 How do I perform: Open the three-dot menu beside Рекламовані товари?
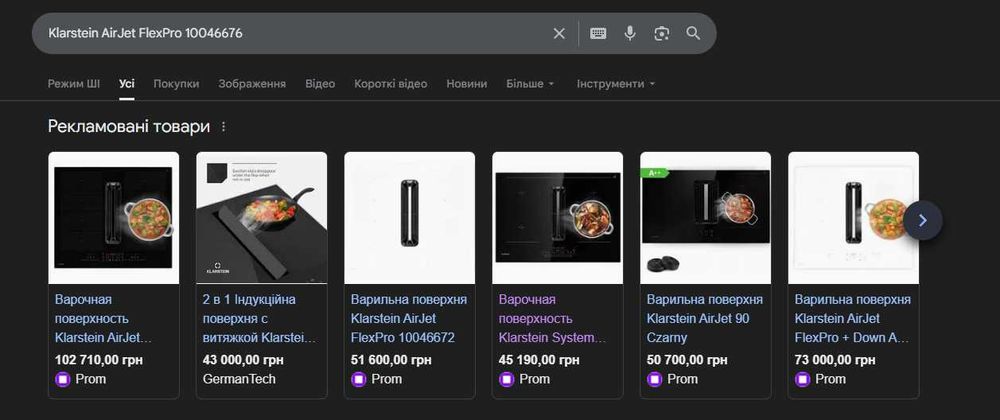coord(223,127)
